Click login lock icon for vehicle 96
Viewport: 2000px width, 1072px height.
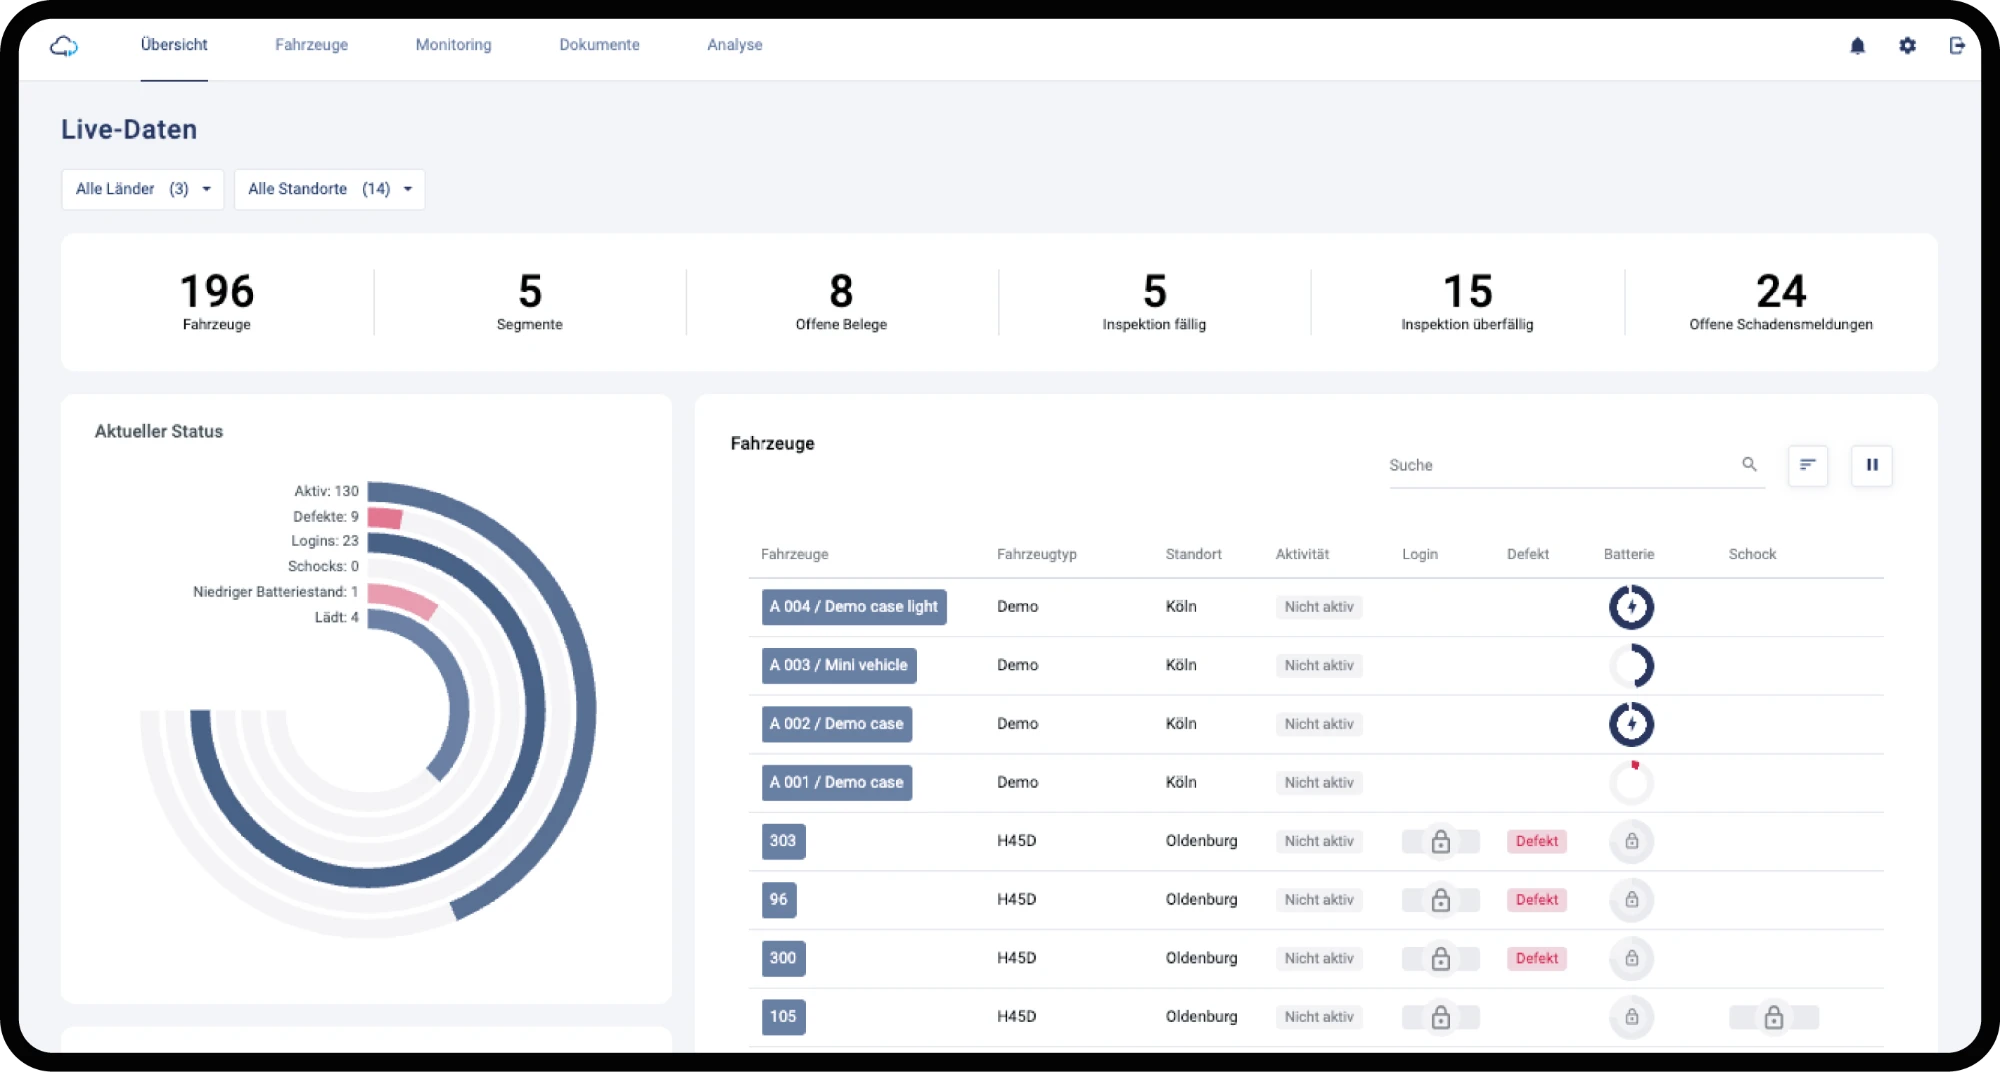pyautogui.click(x=1440, y=900)
